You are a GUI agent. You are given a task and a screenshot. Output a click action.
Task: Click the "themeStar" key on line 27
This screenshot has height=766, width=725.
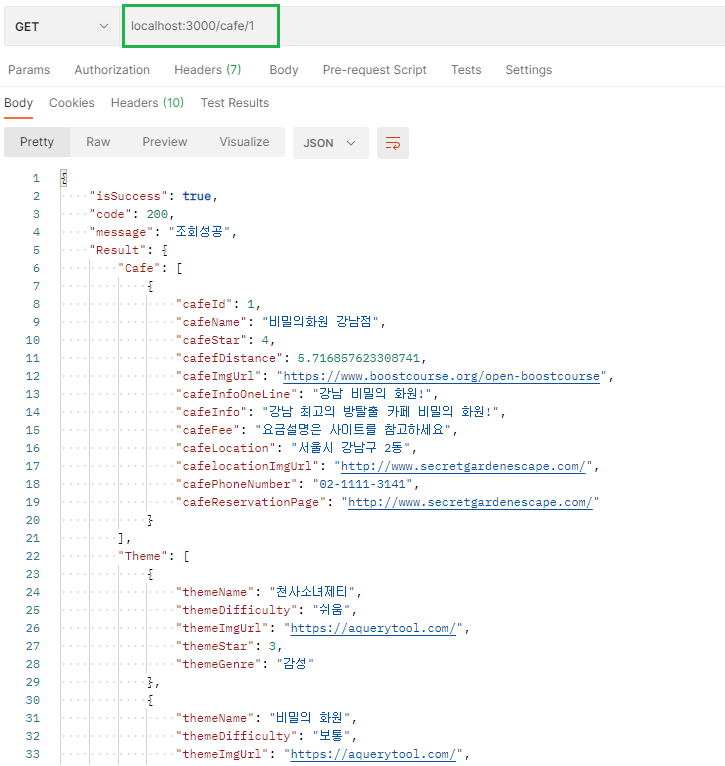coord(214,646)
